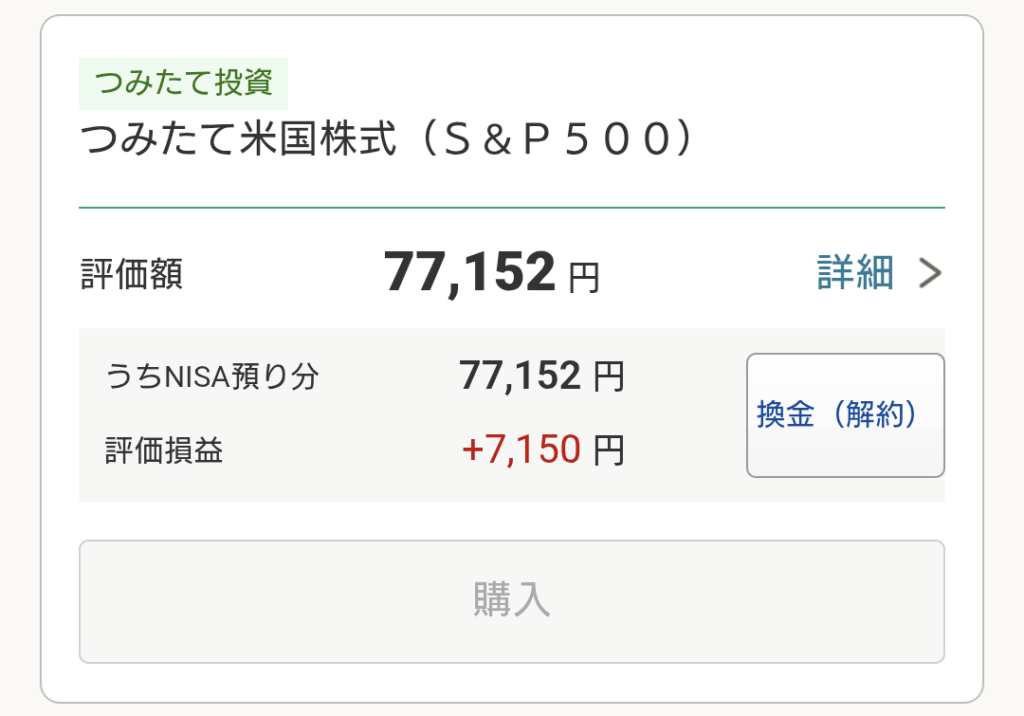
Task: Open the 詳細 details link
Action: [855, 272]
